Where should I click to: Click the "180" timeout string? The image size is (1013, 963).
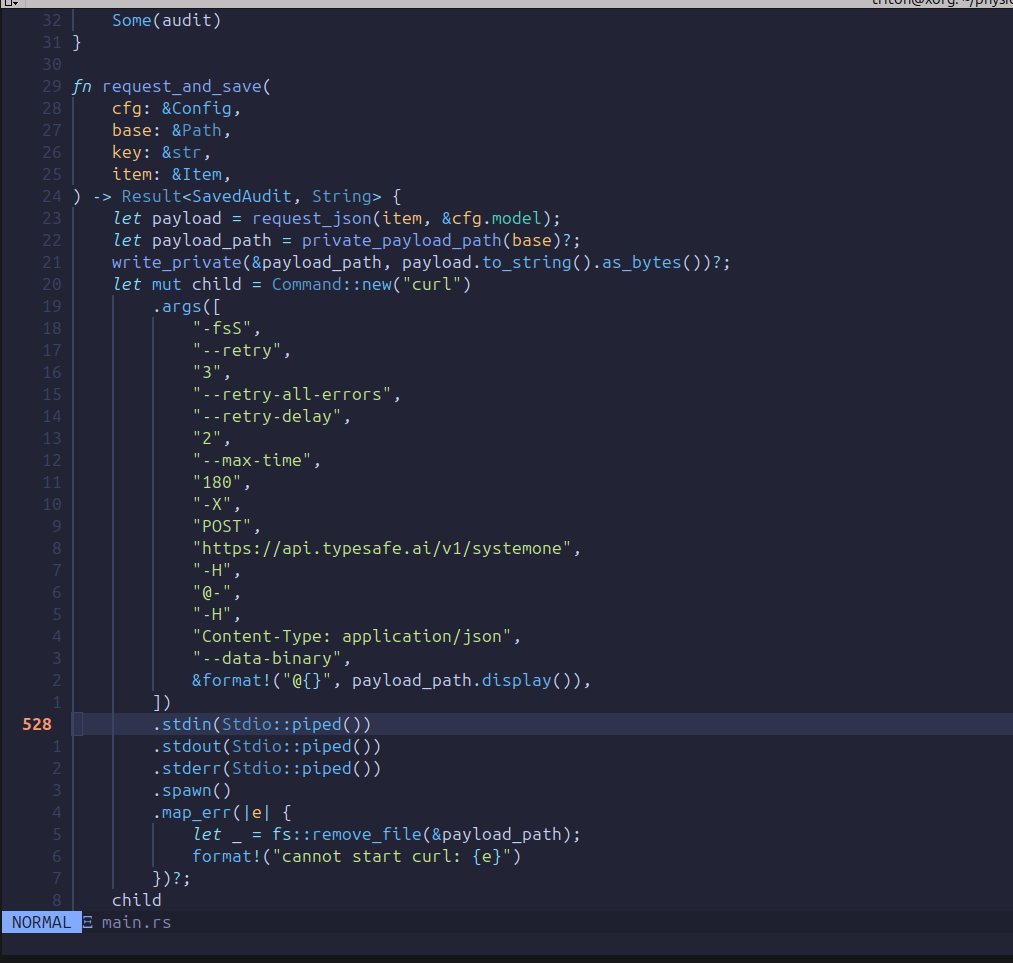click(216, 482)
